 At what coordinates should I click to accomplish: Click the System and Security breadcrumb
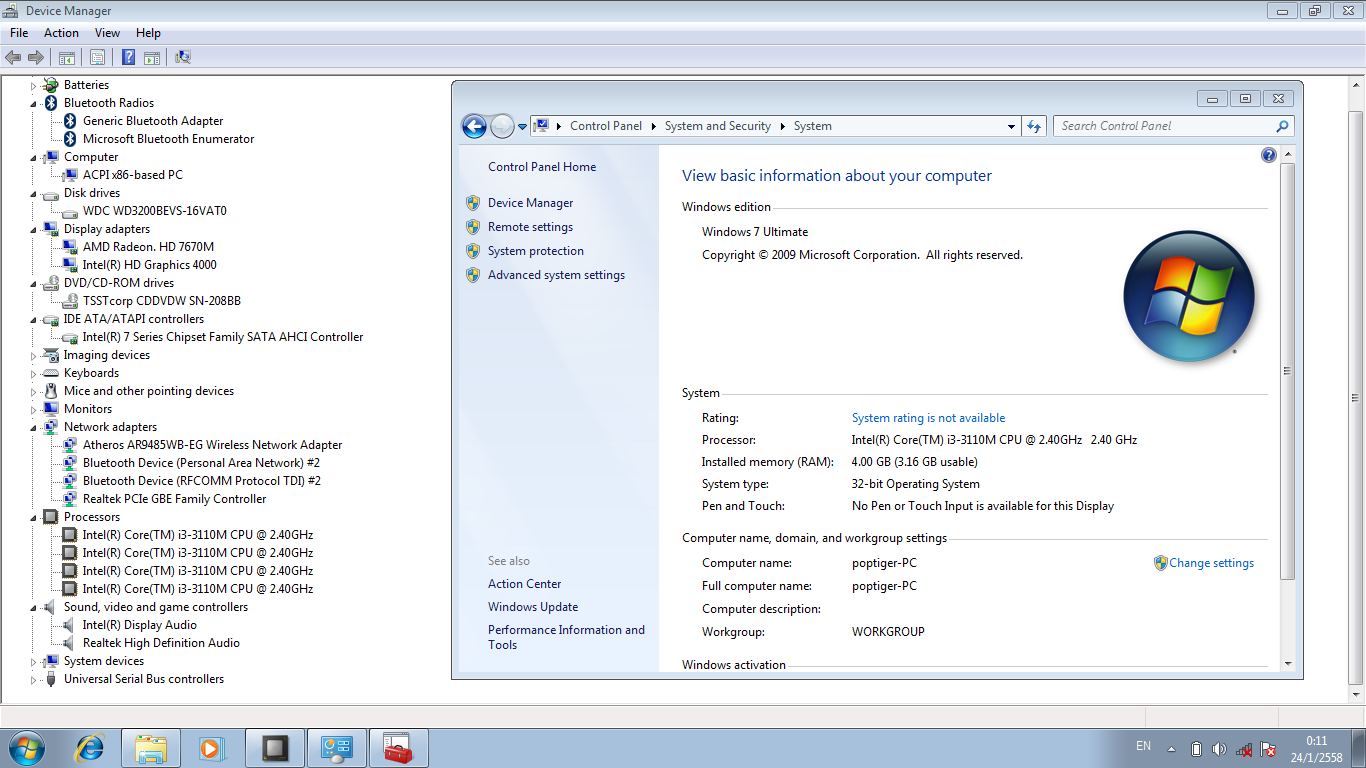718,126
